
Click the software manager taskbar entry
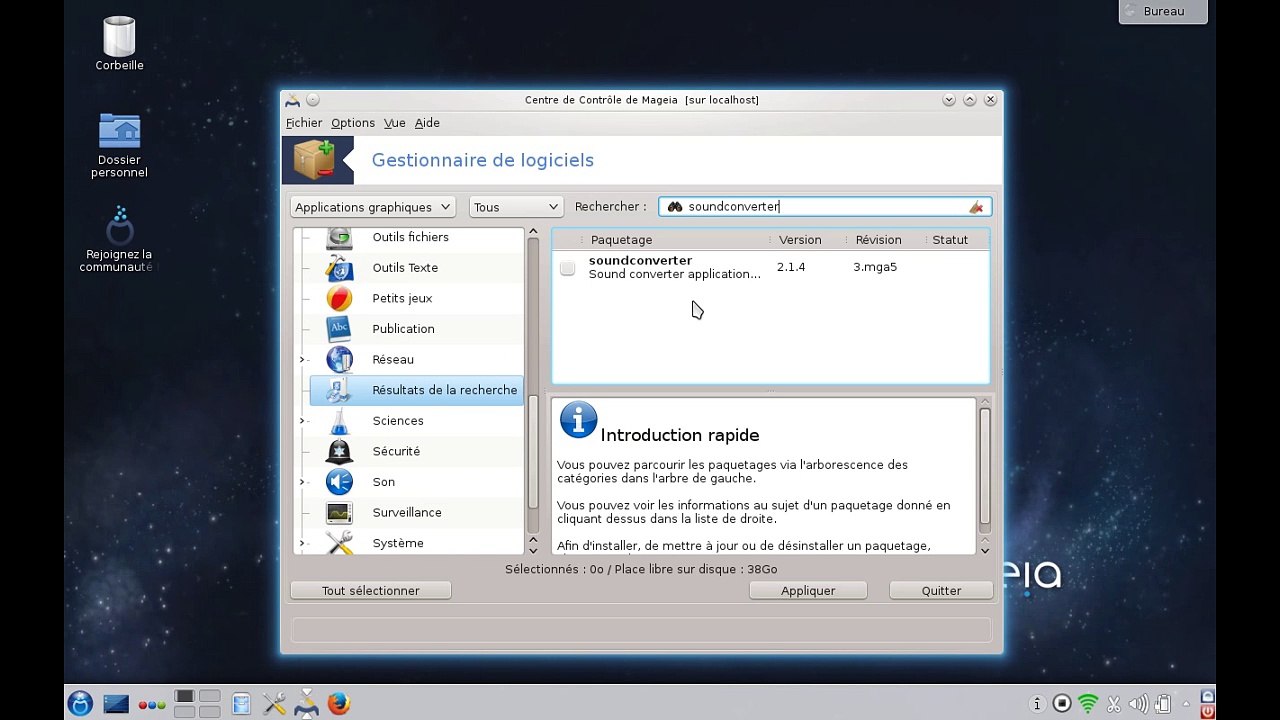click(306, 704)
